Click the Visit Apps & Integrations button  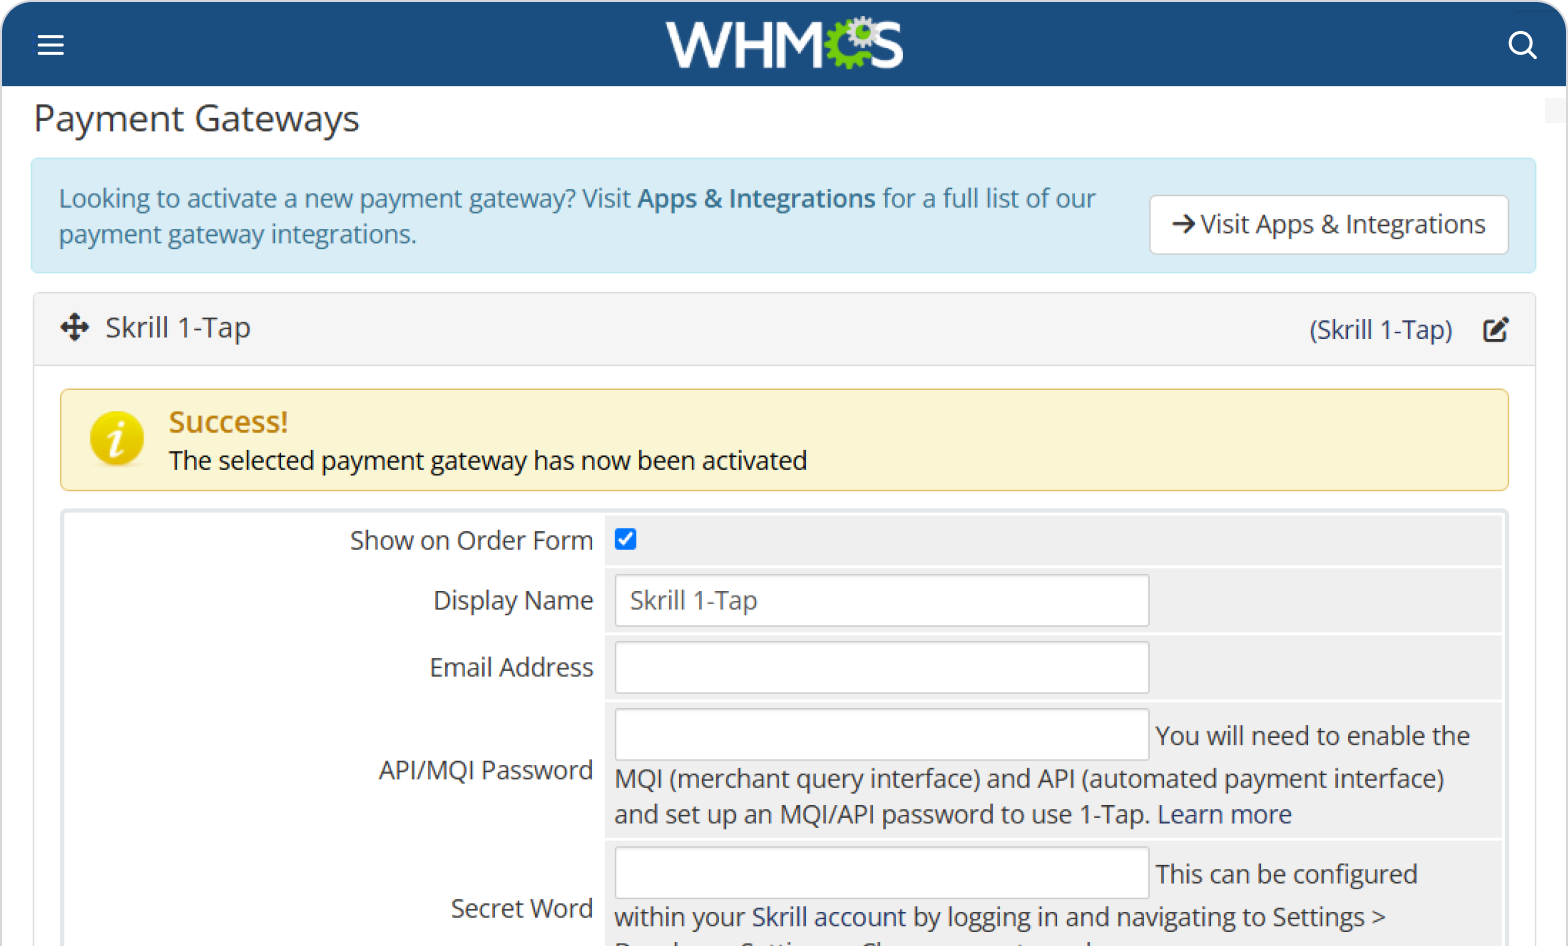(1328, 225)
